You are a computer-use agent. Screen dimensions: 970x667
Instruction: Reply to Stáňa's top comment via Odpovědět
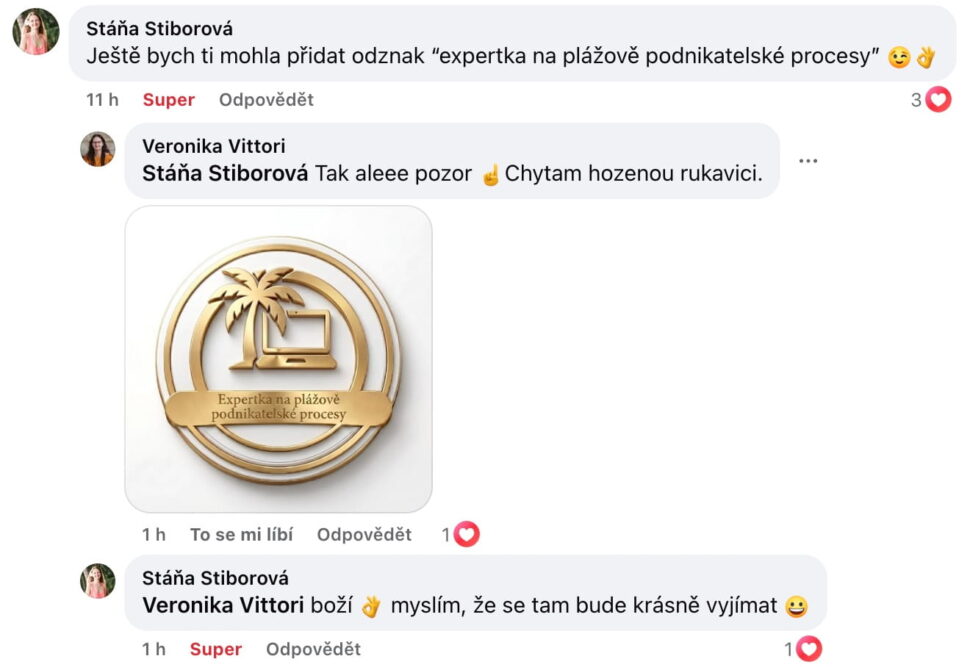266,100
